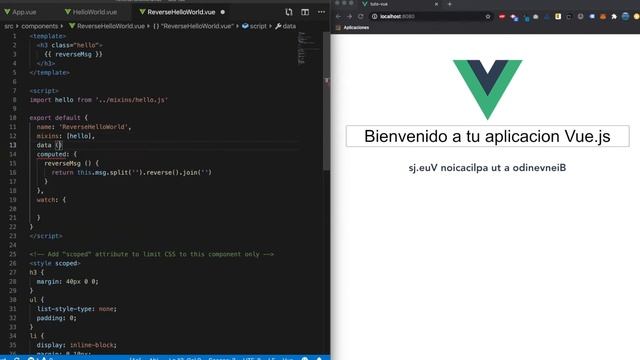
Task: Click "export default {" on line 10
Action: [58, 118]
